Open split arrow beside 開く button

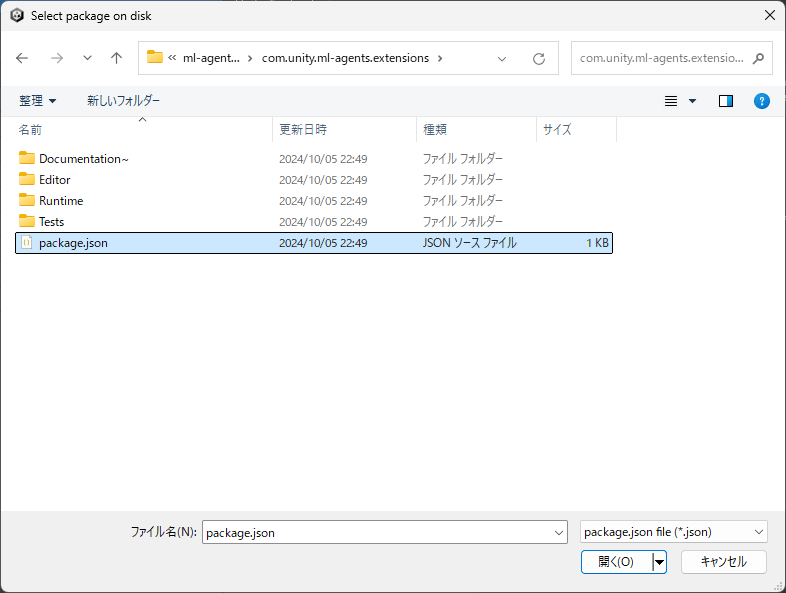pos(660,562)
